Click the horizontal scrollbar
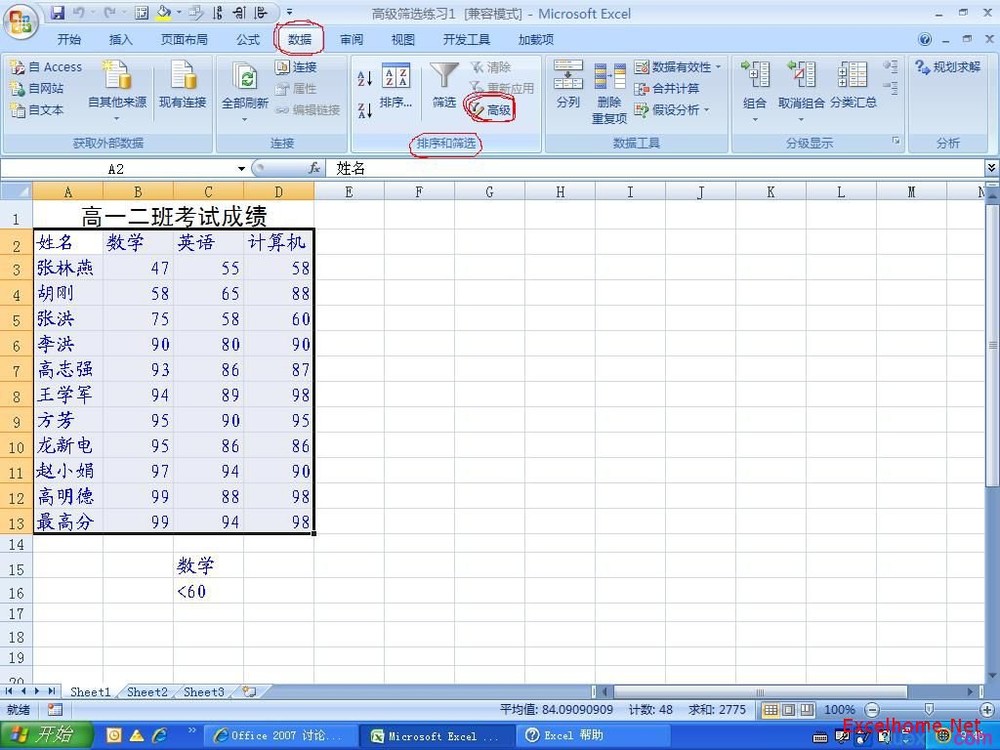The width and height of the screenshot is (1000, 750). 759,692
